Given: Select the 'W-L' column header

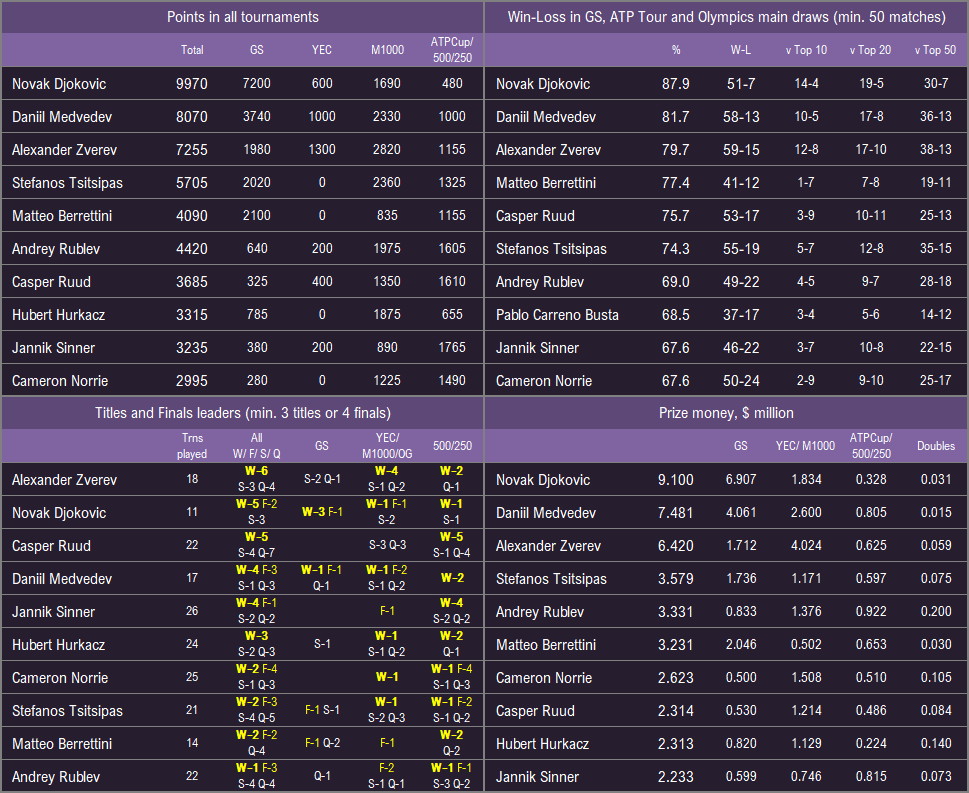Looking at the screenshot, I should pyautogui.click(x=741, y=50).
